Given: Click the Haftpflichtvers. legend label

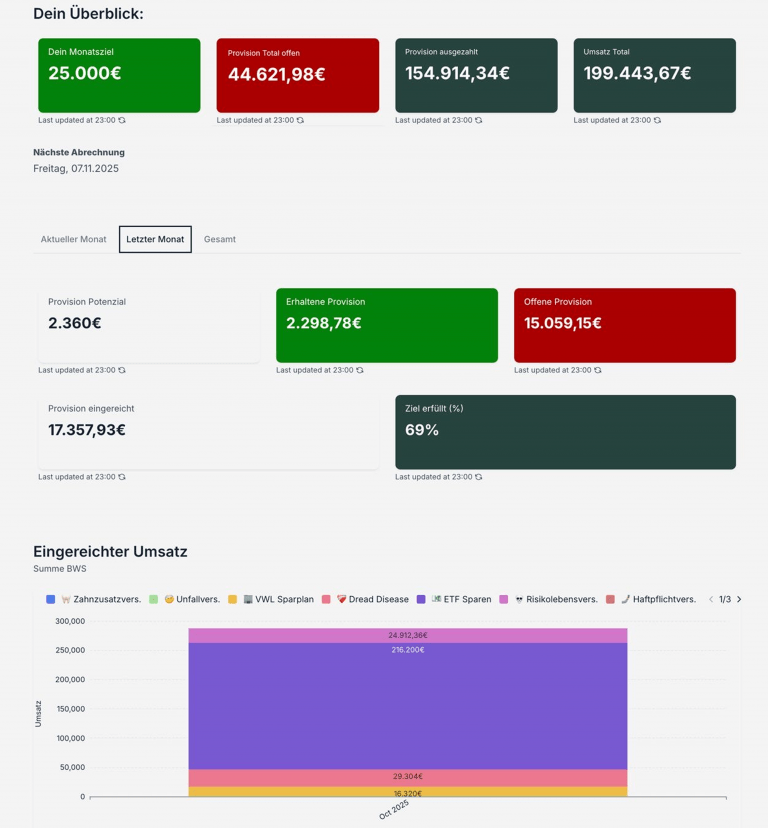Looking at the screenshot, I should coord(664,599).
